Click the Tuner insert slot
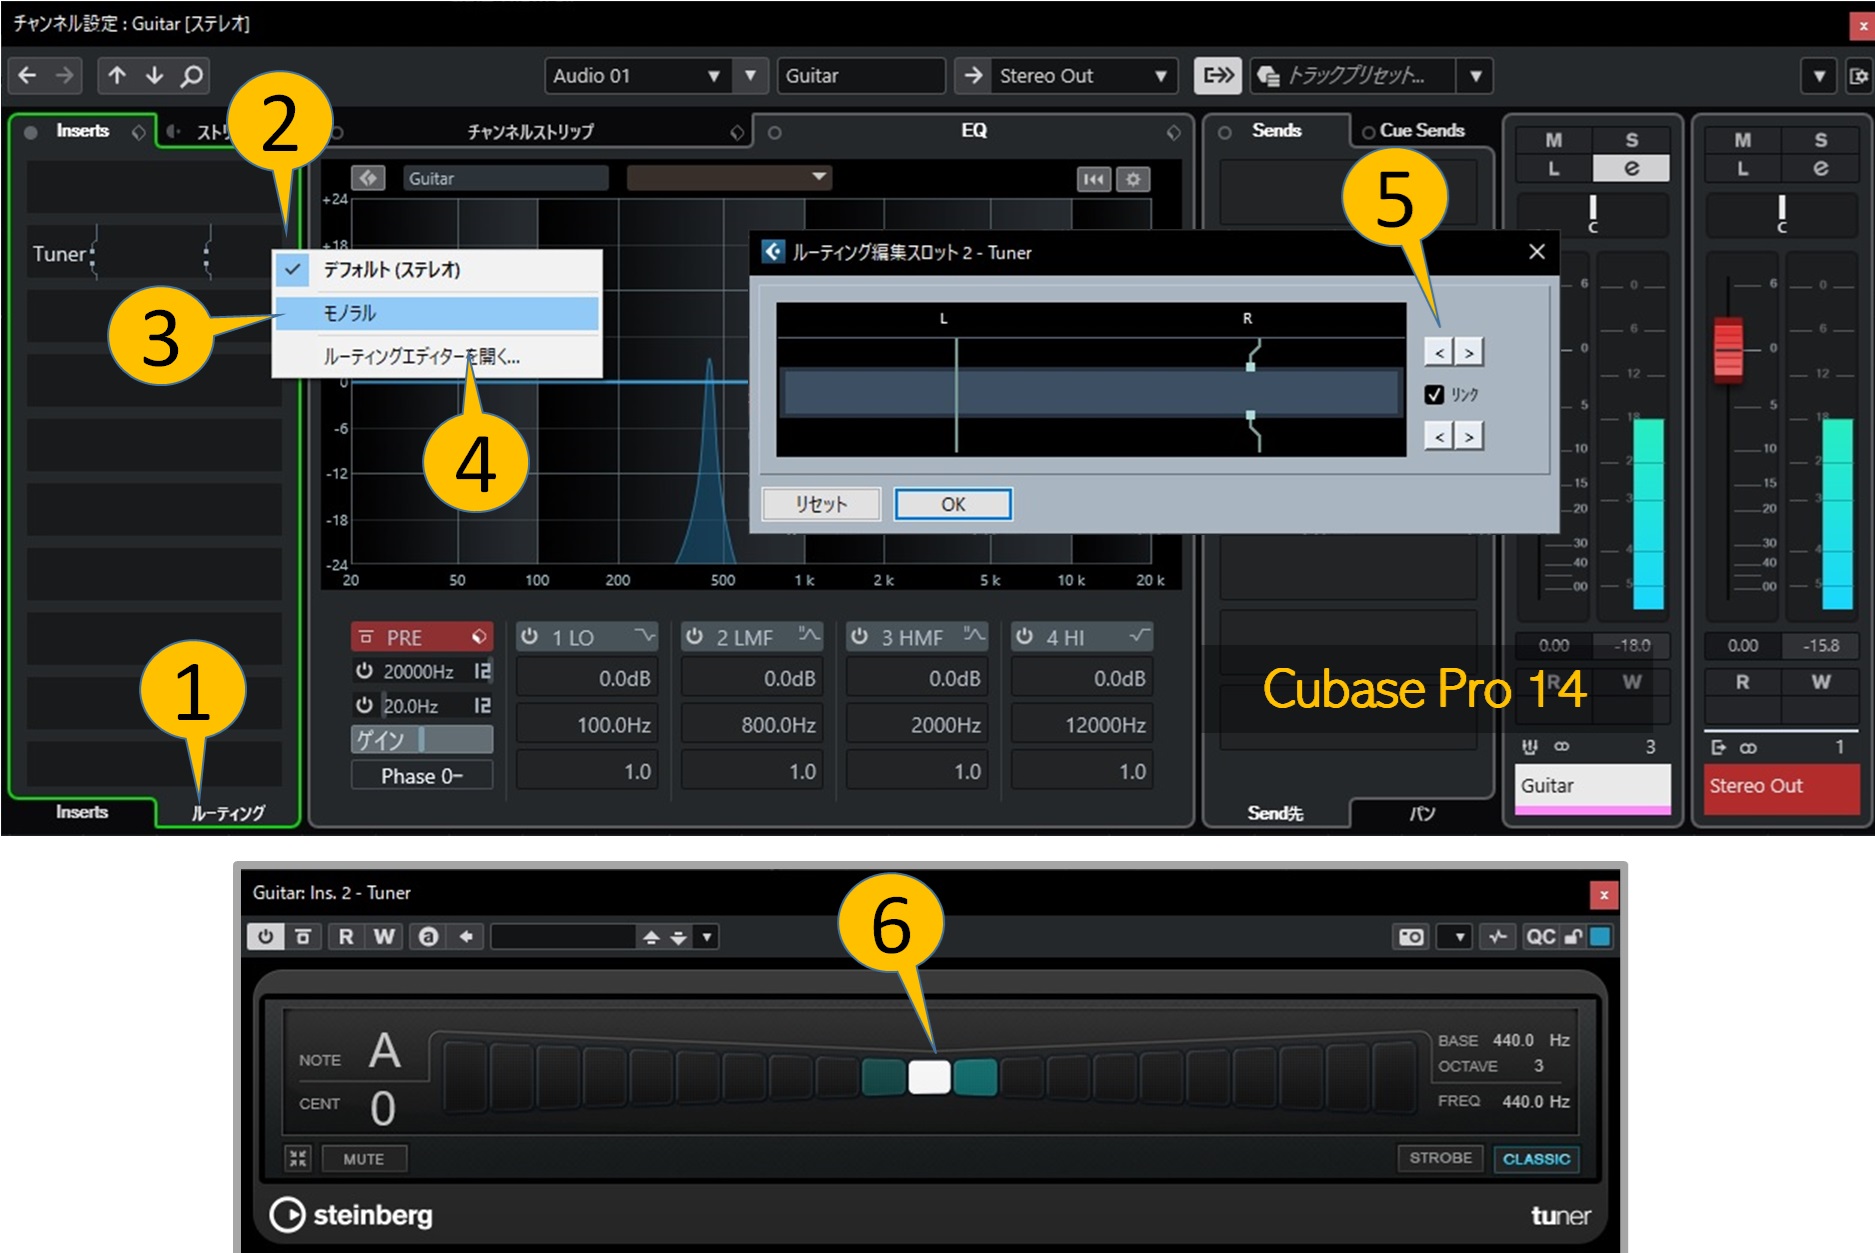 pyautogui.click(x=154, y=254)
